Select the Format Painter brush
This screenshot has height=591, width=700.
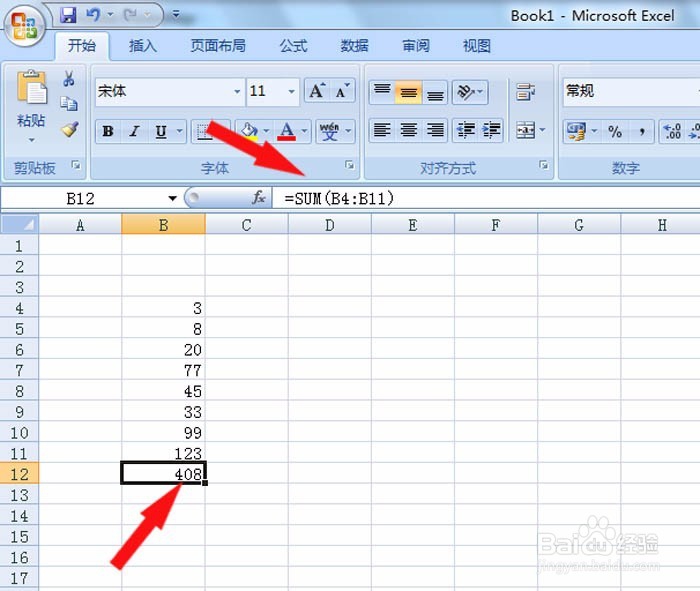coord(70,129)
